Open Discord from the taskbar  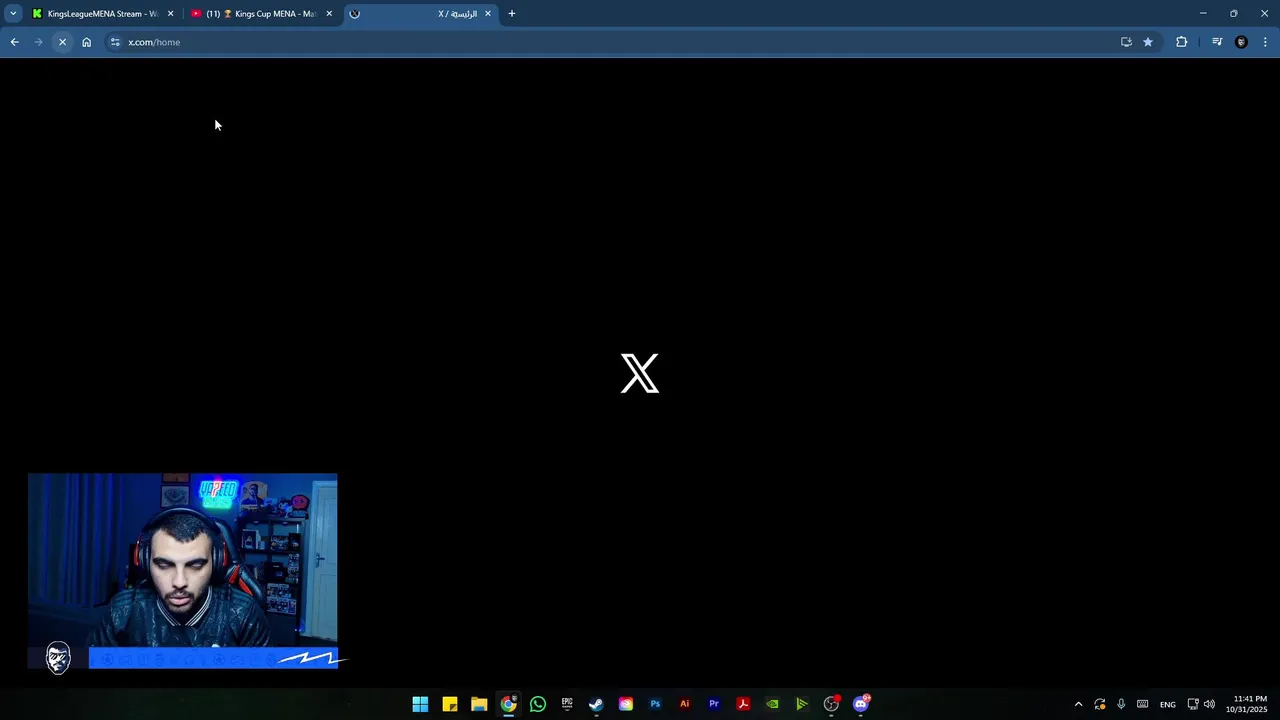[861, 704]
